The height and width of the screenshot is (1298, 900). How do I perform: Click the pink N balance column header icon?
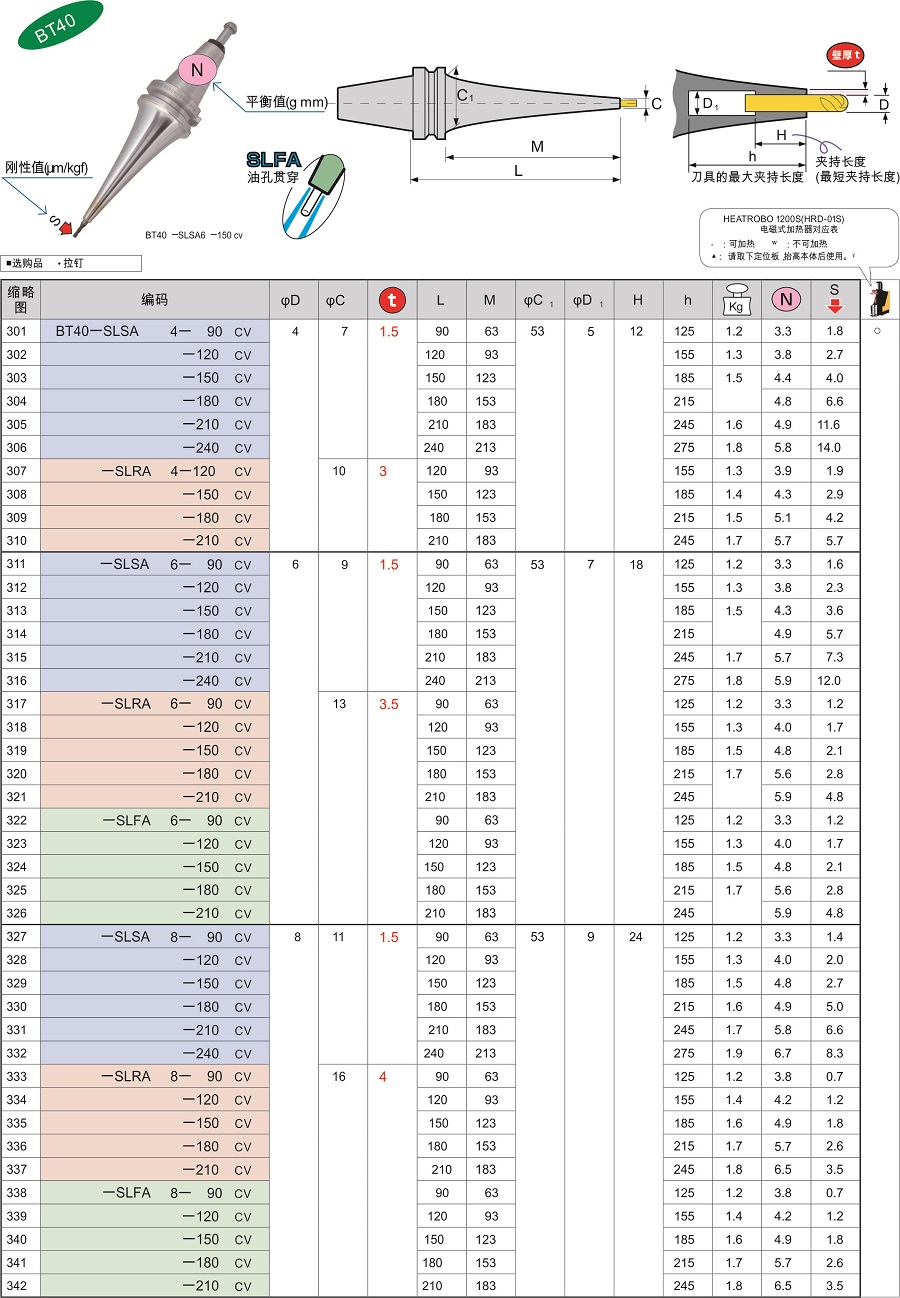pos(785,299)
